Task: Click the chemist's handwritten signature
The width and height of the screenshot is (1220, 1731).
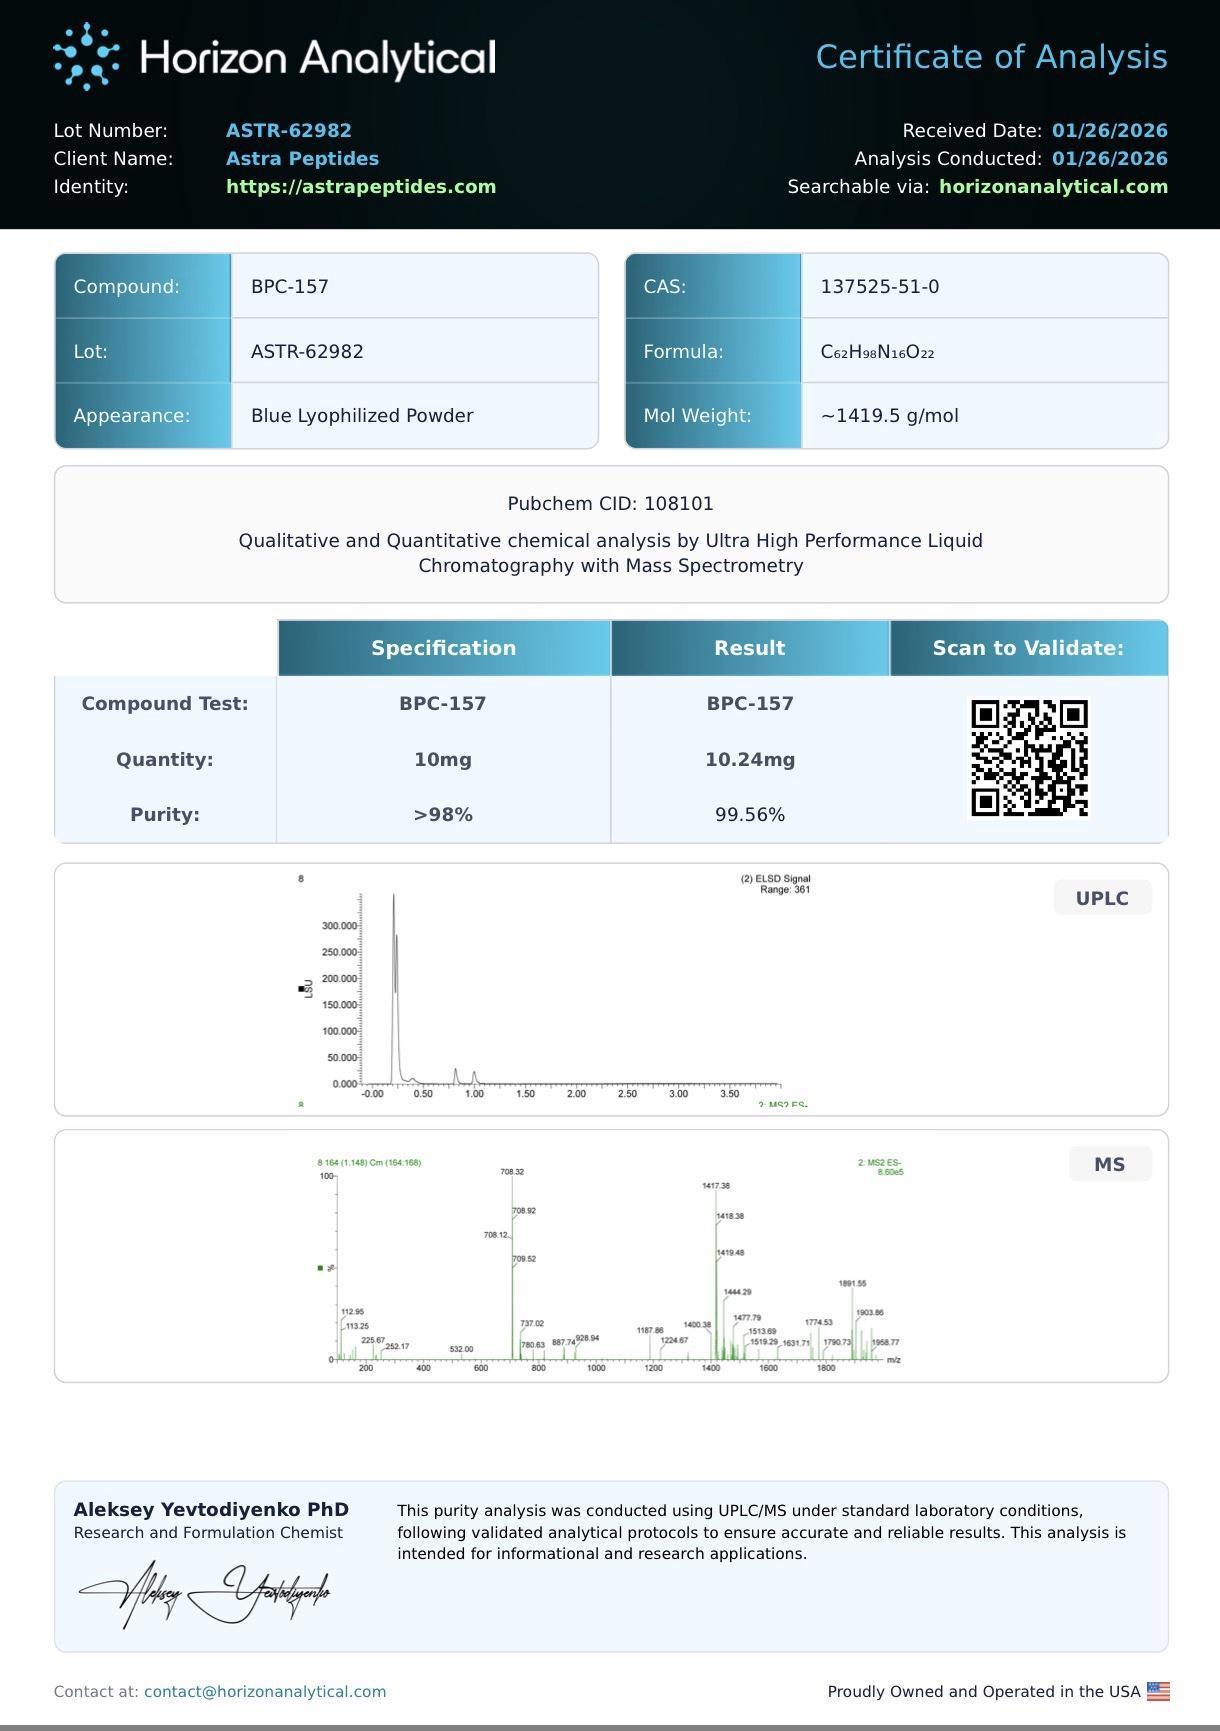Action: point(205,1591)
